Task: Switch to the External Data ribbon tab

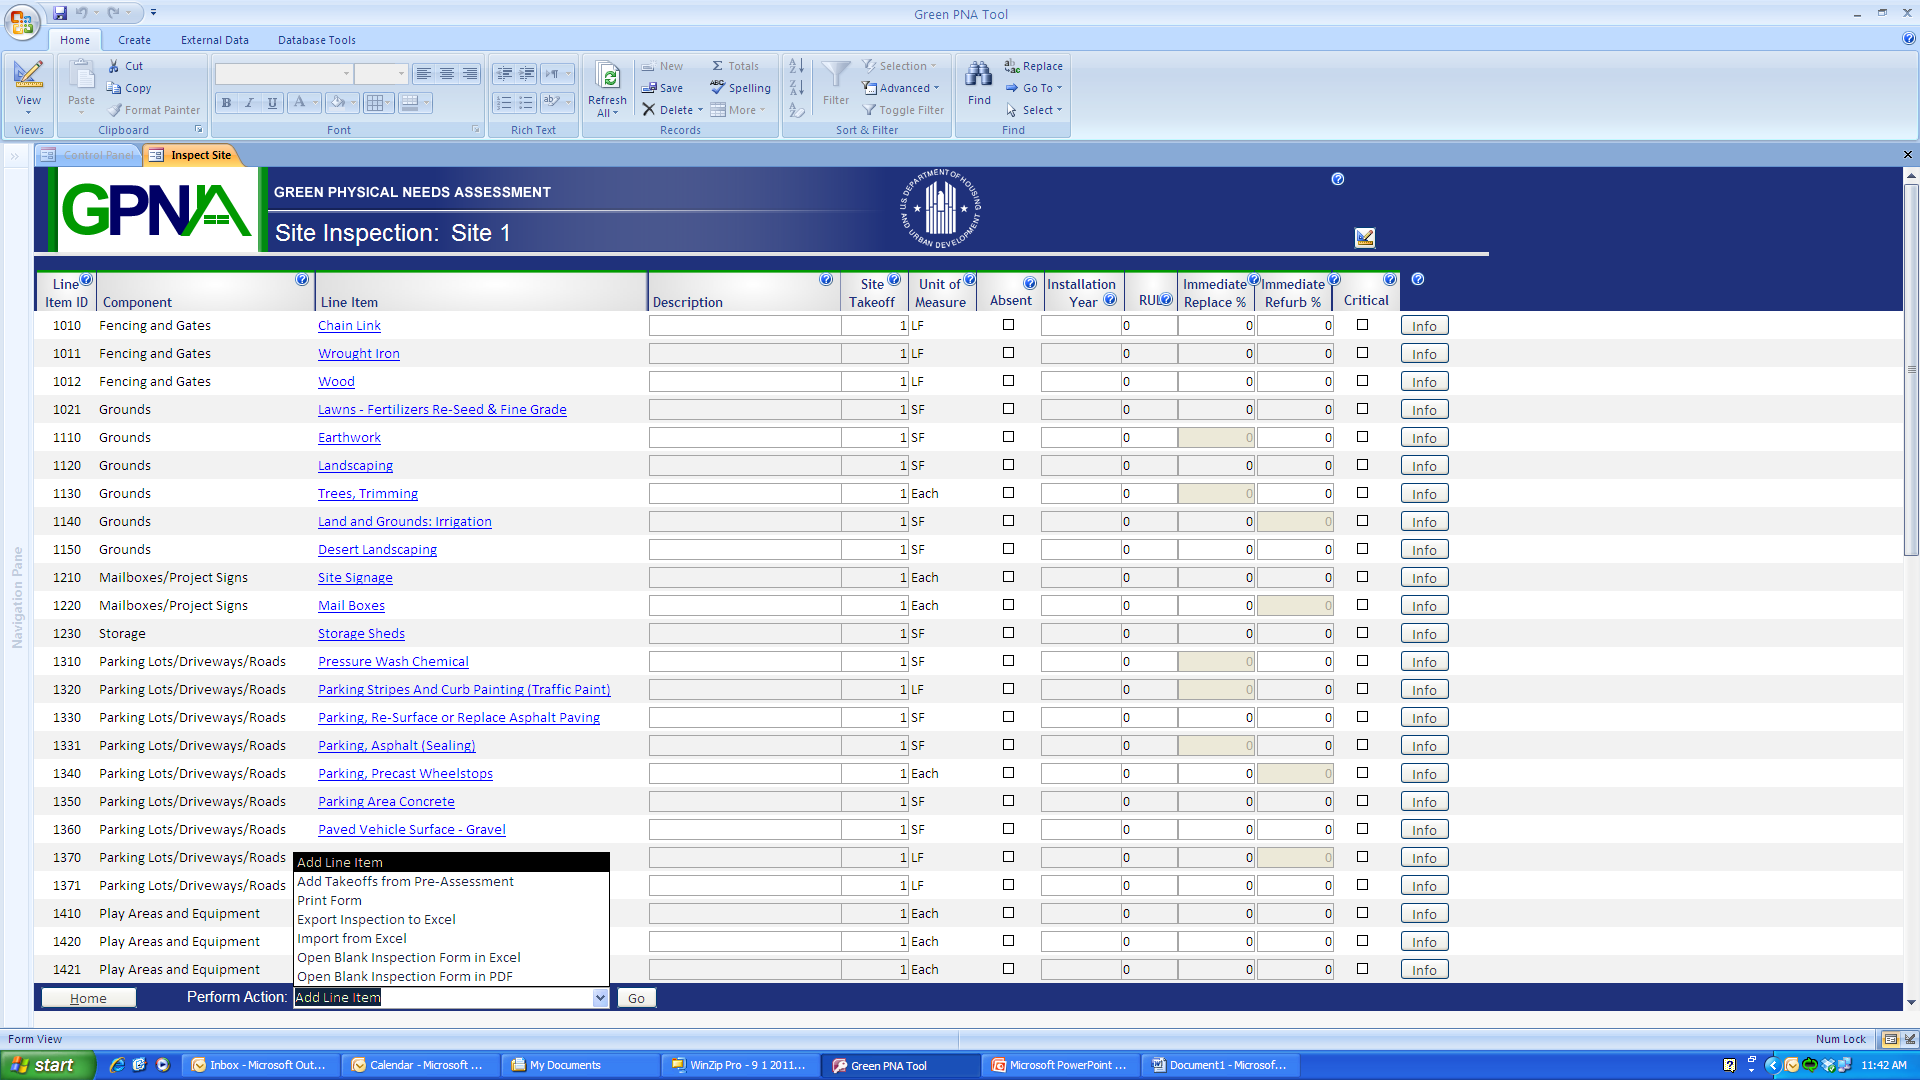Action: click(x=214, y=40)
